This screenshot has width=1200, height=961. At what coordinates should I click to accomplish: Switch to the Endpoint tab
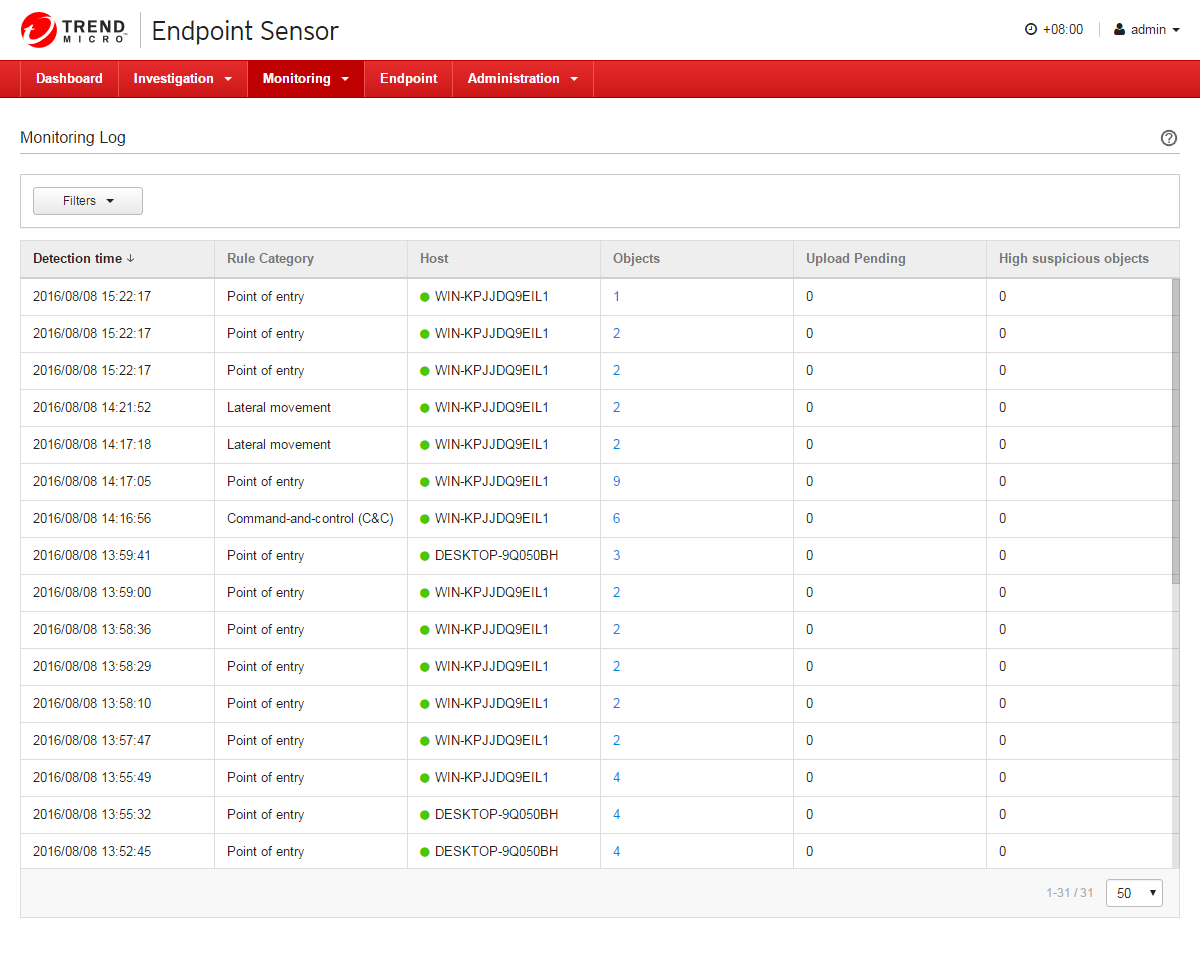[x=408, y=79]
